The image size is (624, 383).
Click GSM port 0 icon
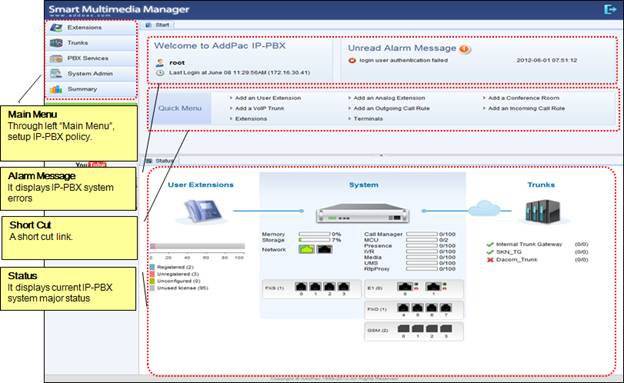click(x=404, y=329)
